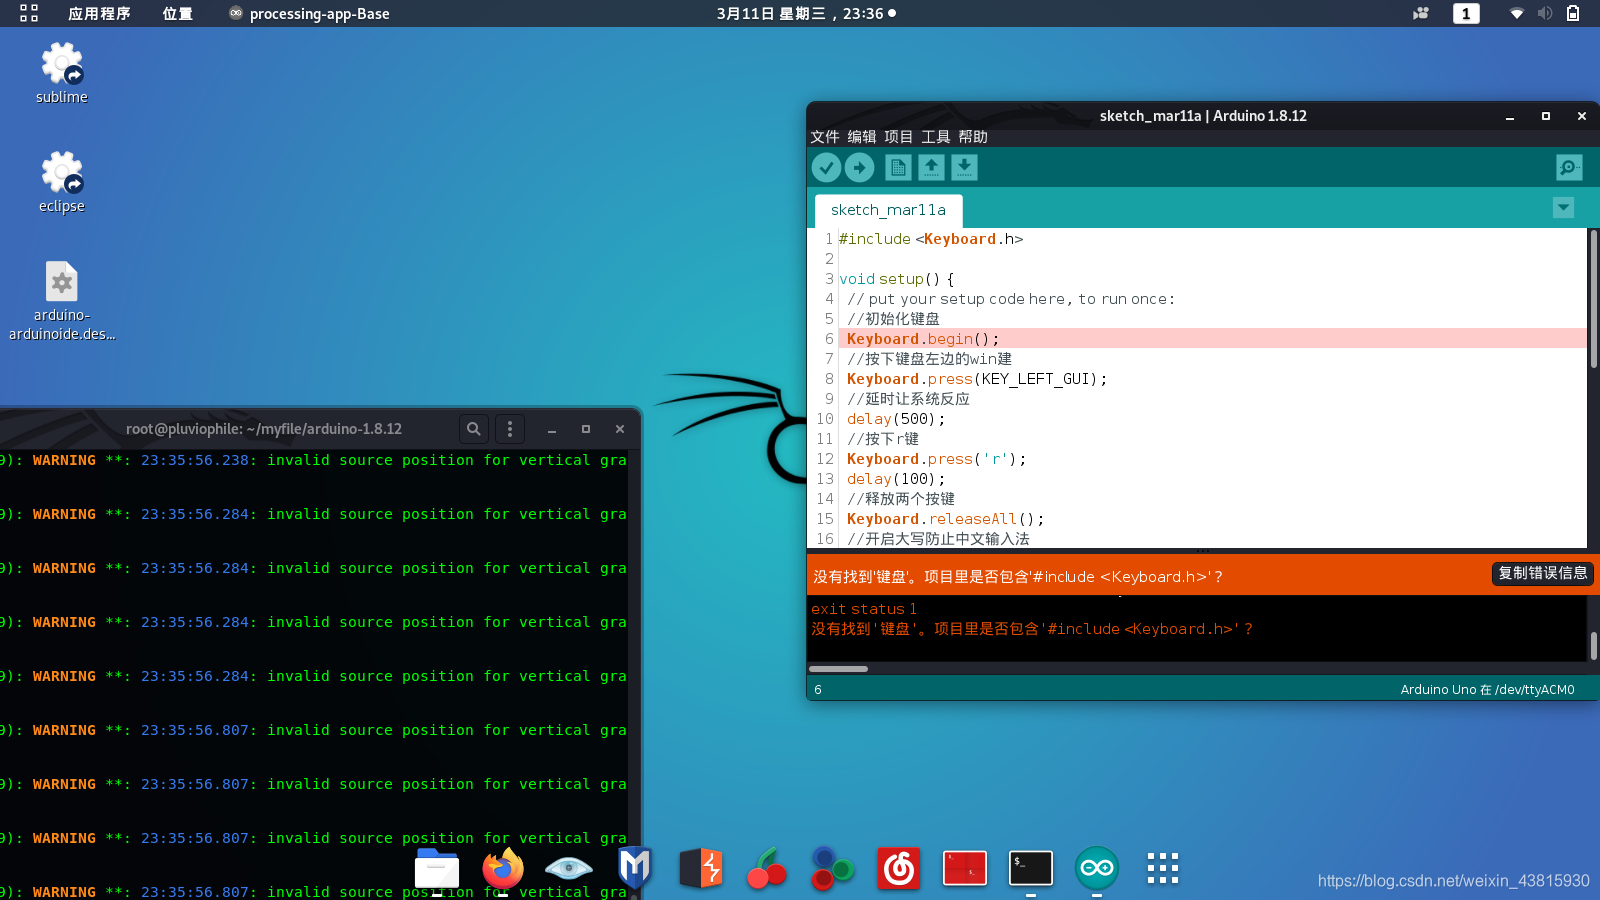The image size is (1600, 900).
Task: Minimize the terminal window
Action: pyautogui.click(x=552, y=429)
